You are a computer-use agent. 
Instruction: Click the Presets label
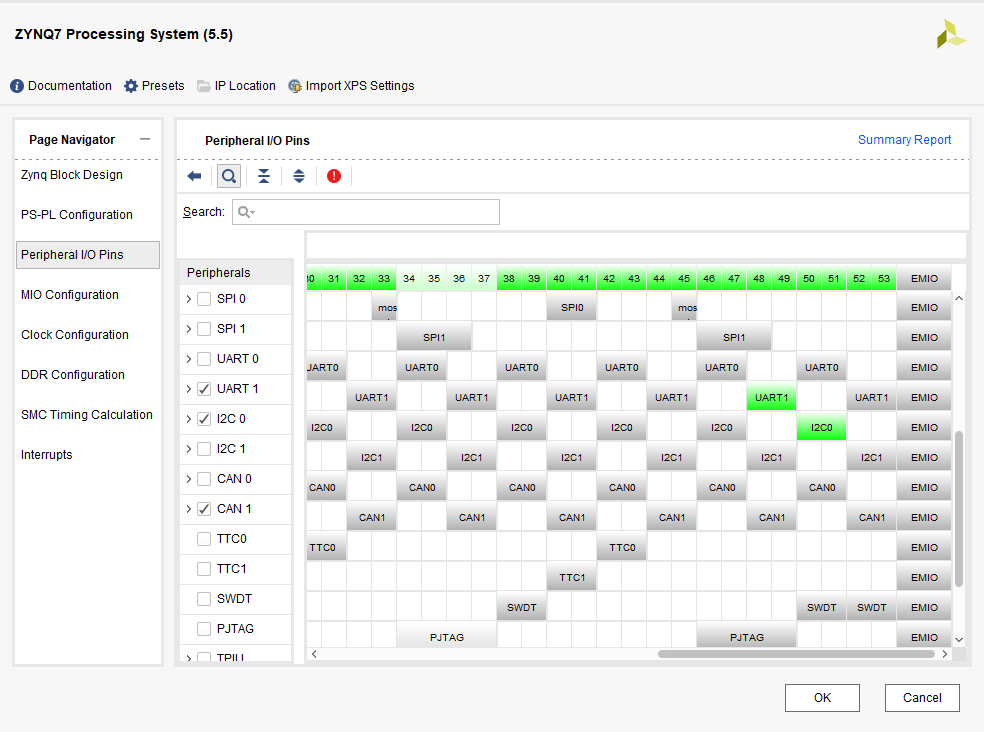pos(163,86)
